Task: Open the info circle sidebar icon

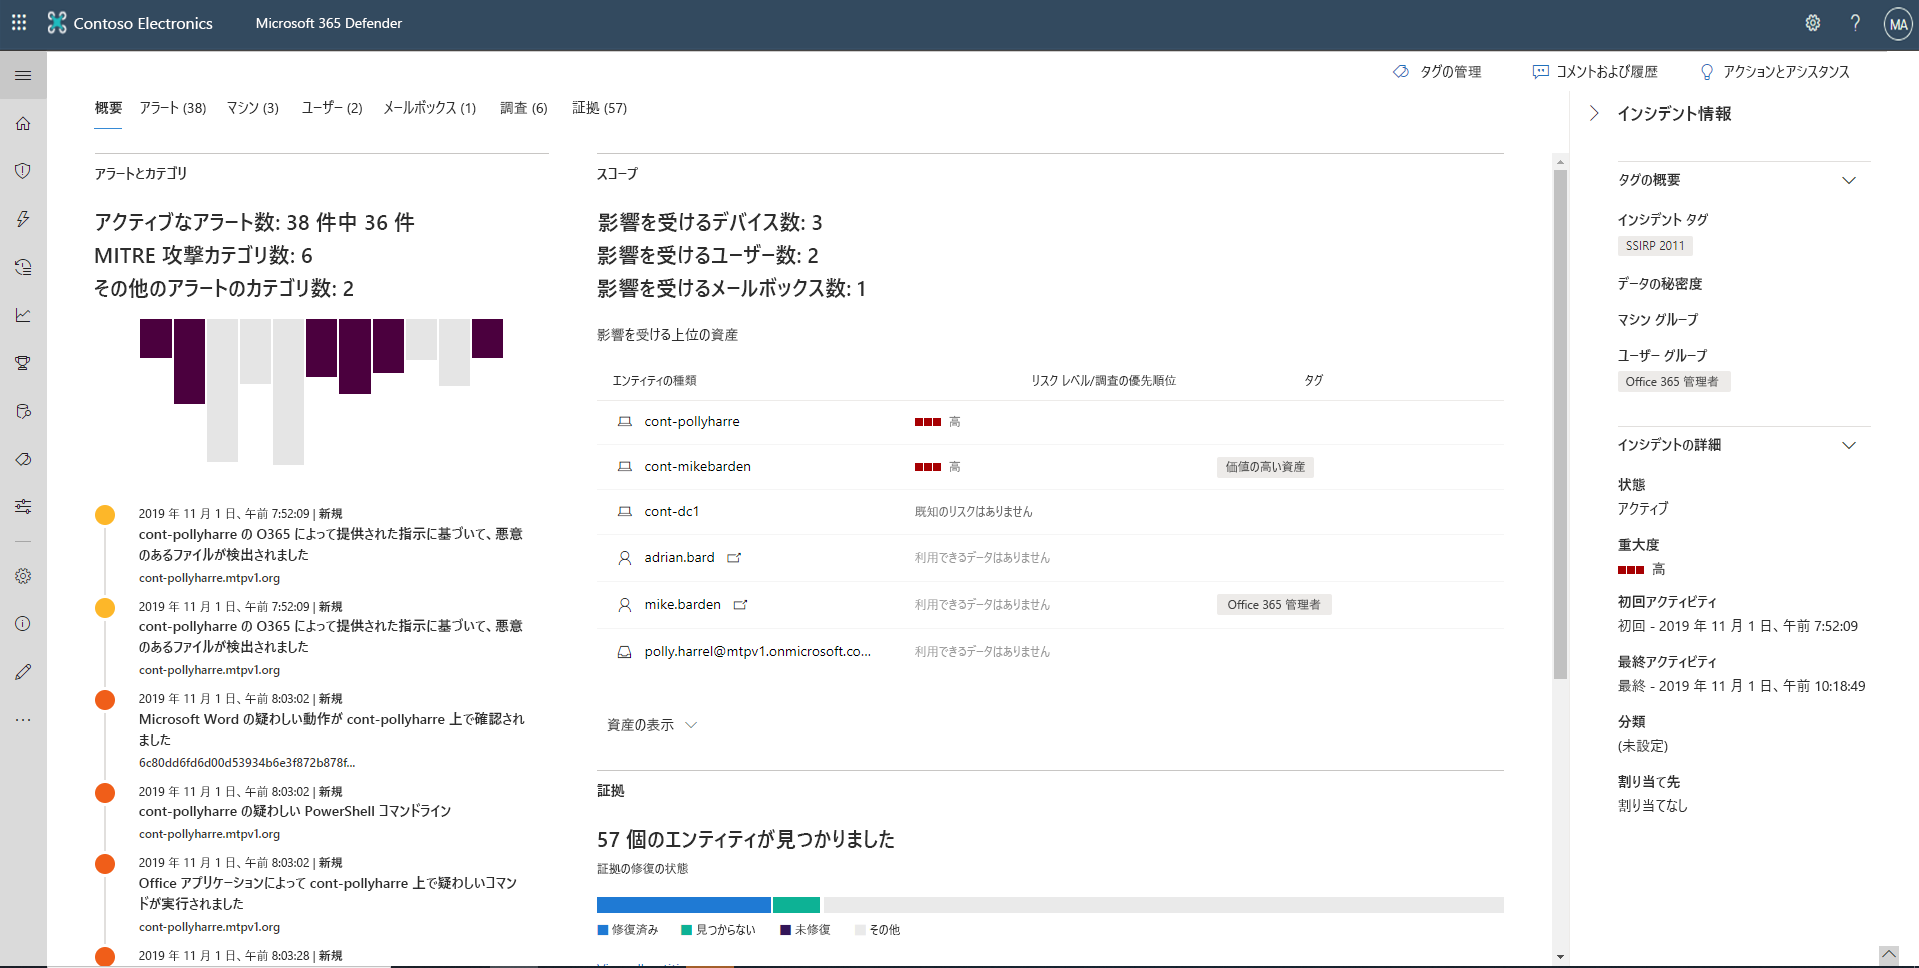Action: point(23,624)
